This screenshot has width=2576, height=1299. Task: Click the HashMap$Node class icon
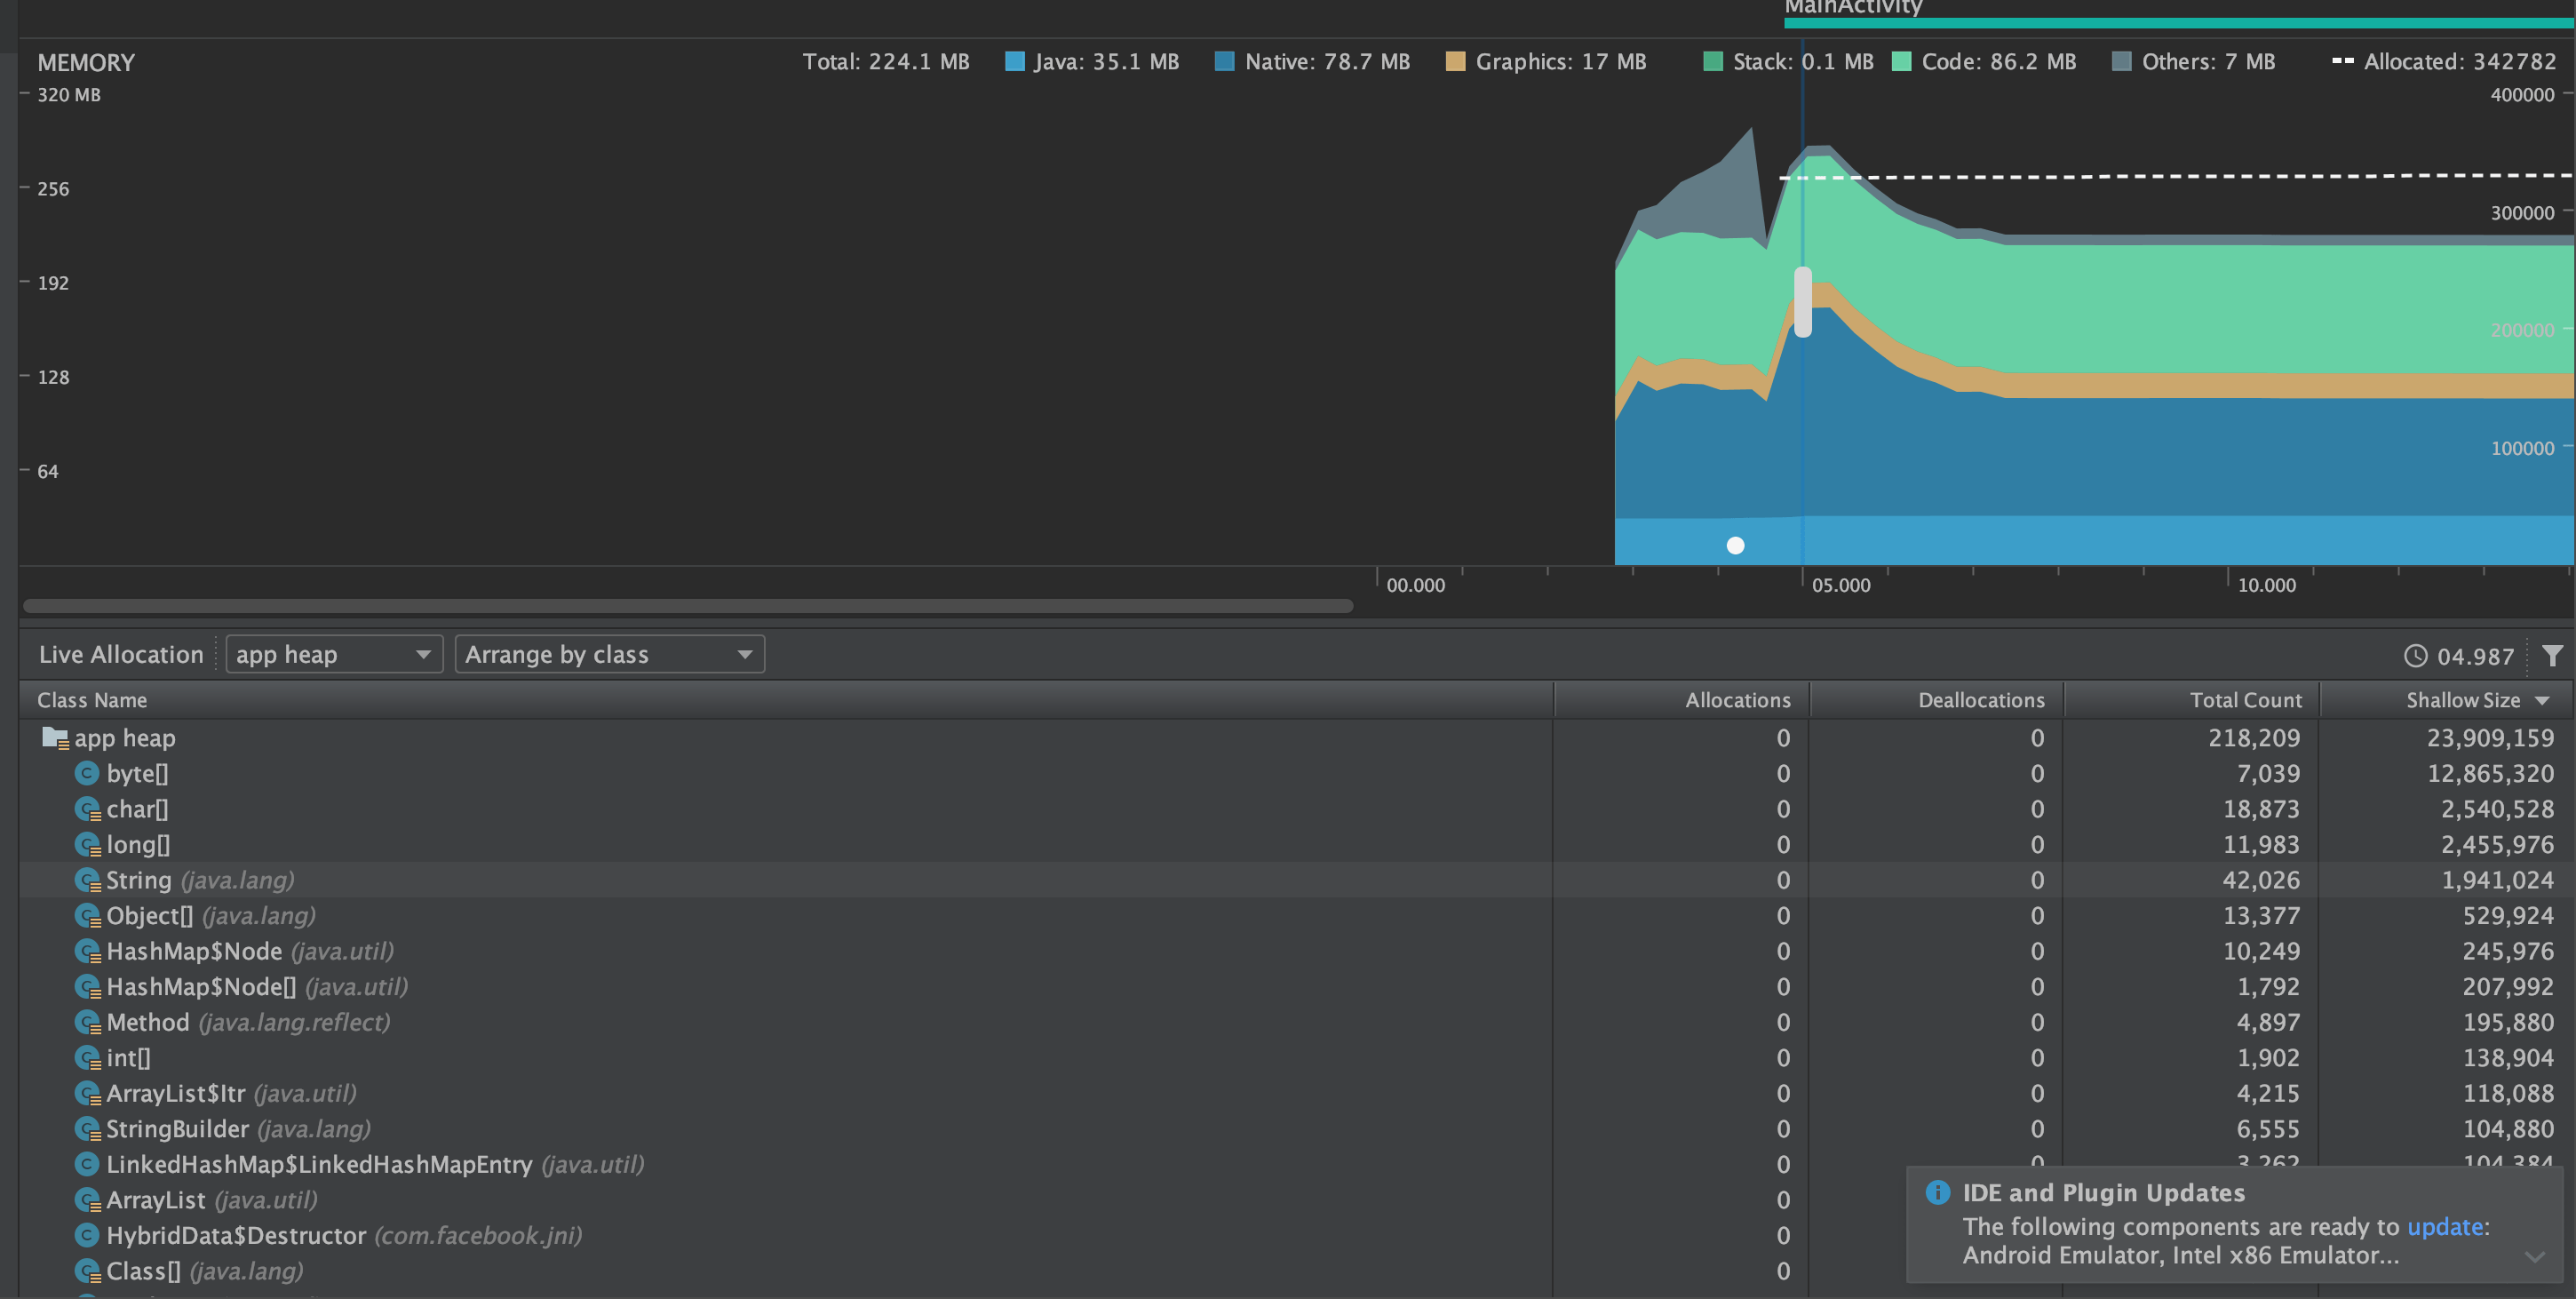click(x=88, y=951)
